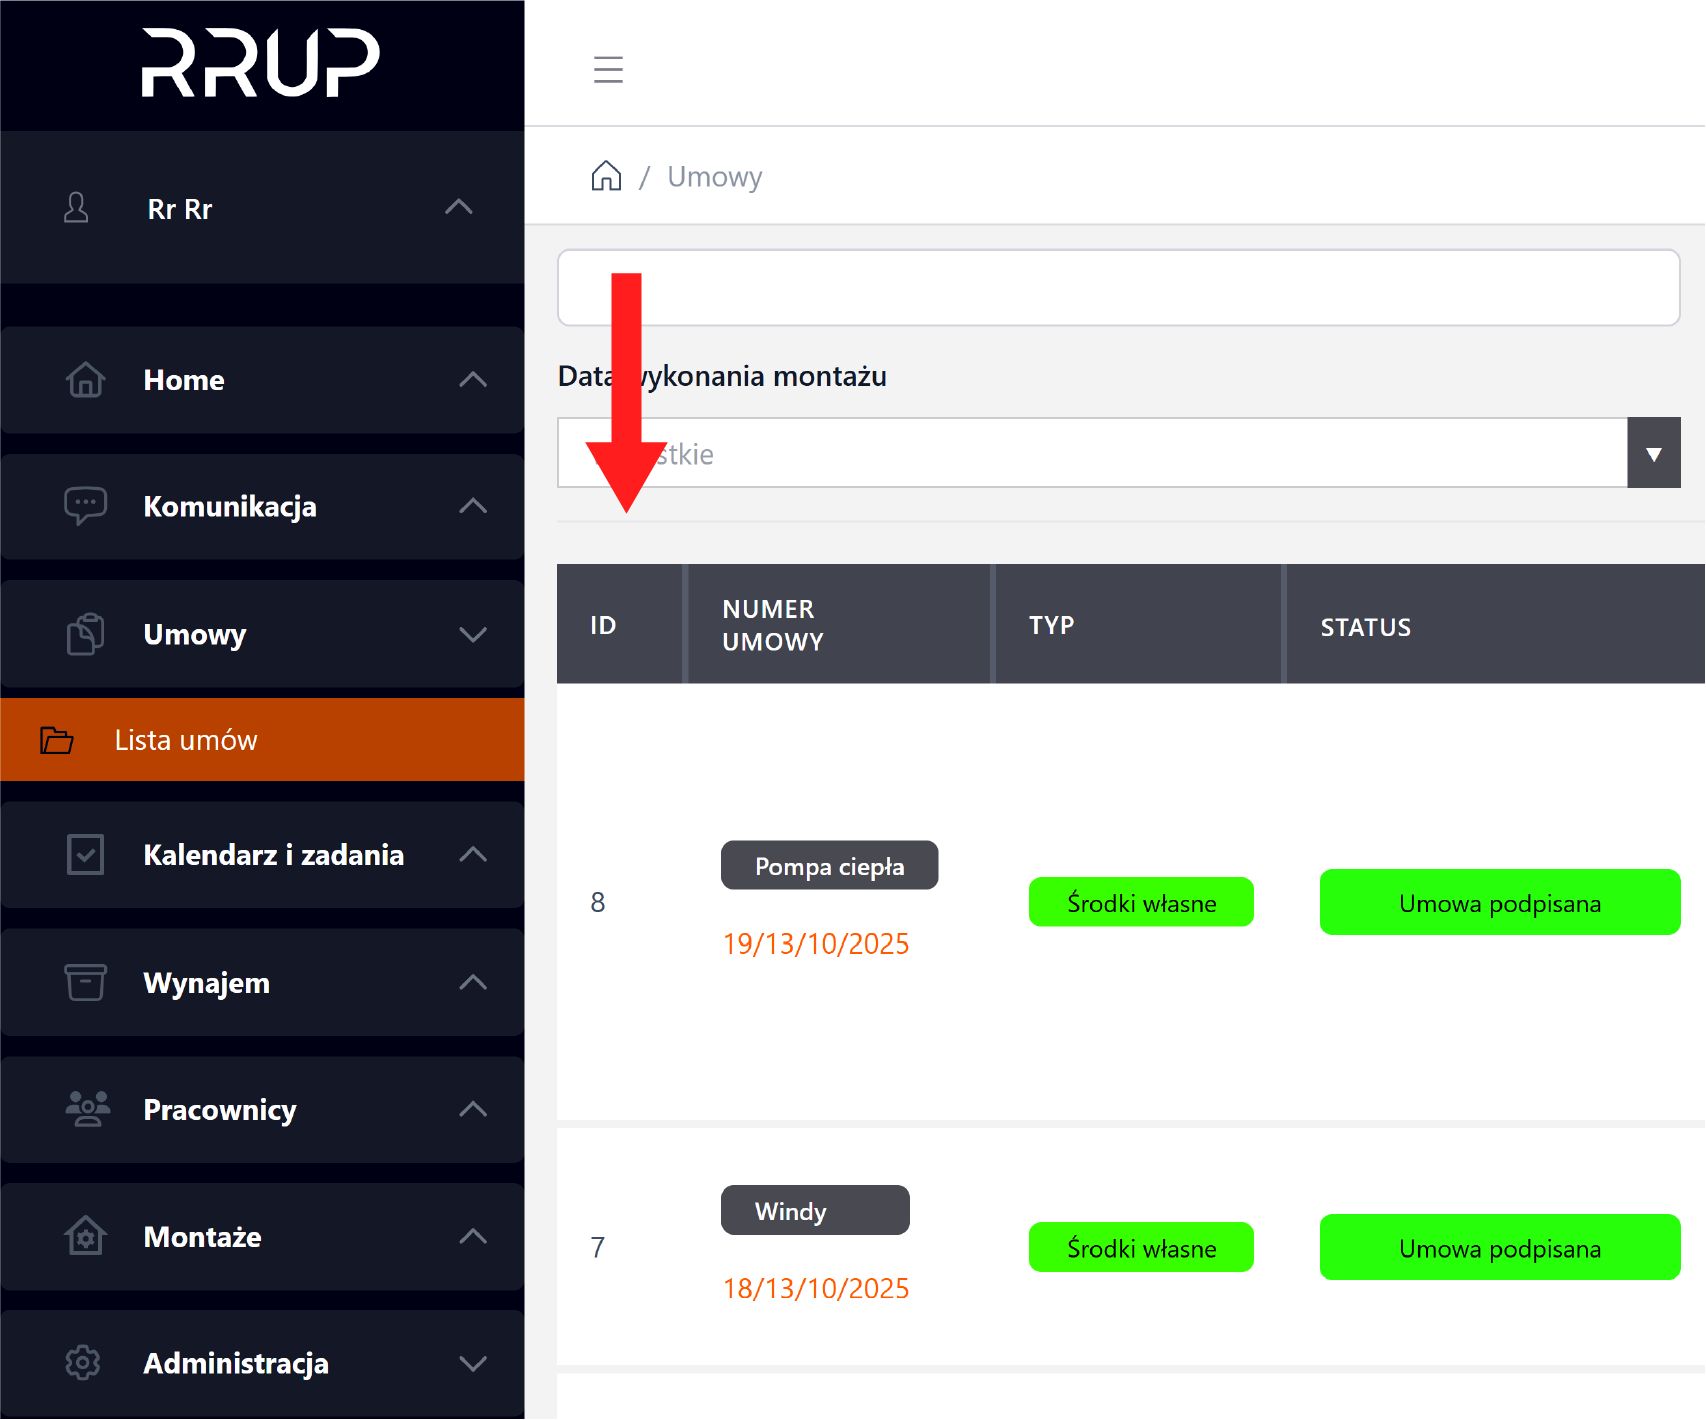Open the Data wykonania montażu dropdown arrow
The image size is (1706, 1420).
1653,453
